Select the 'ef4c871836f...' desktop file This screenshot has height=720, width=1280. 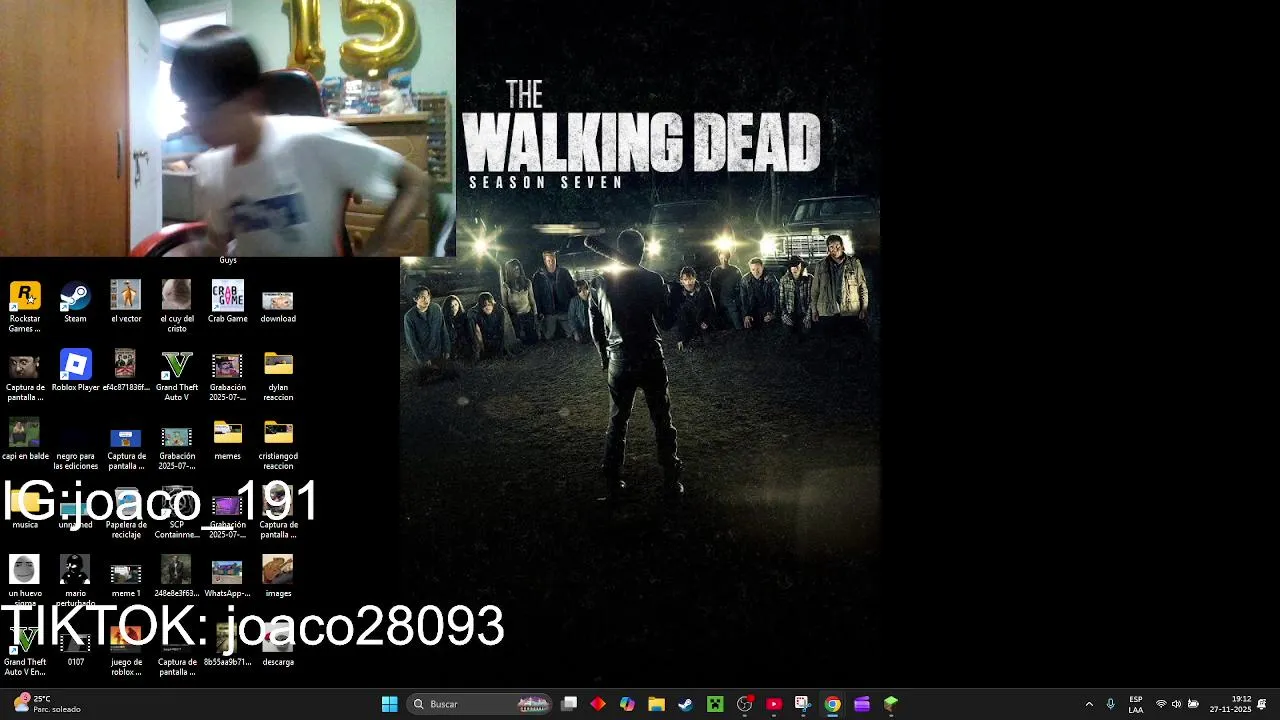click(x=126, y=371)
